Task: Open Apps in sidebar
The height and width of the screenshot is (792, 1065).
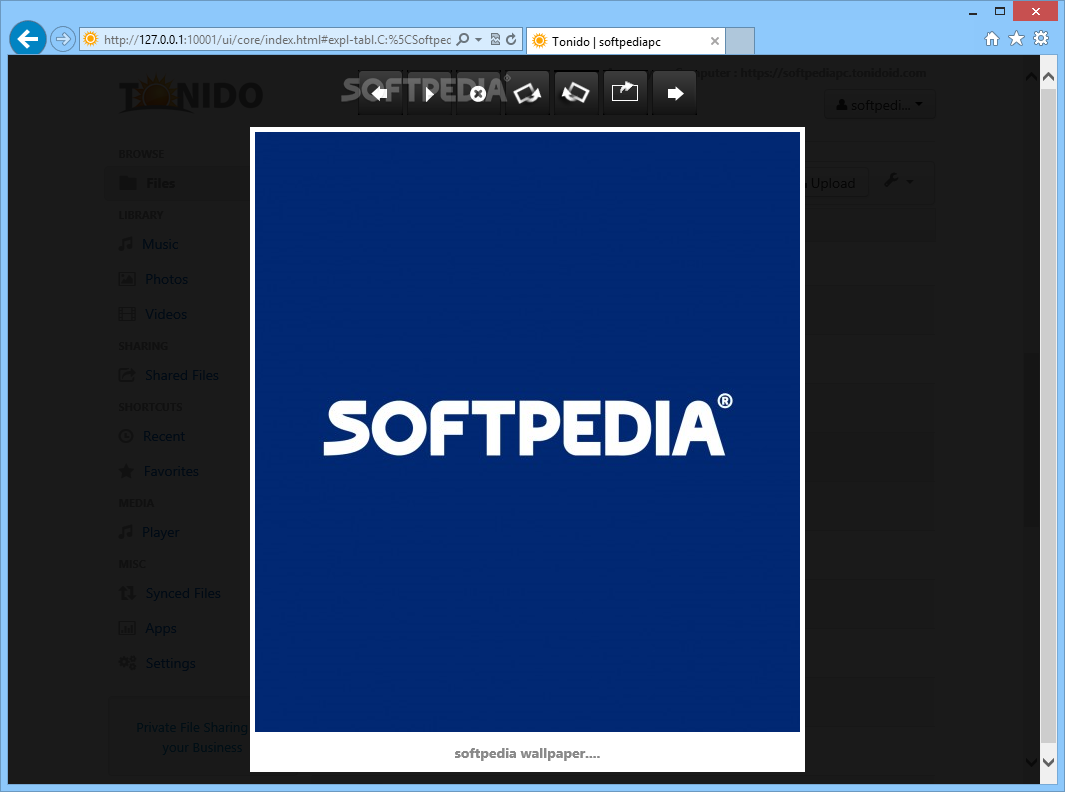Action: 147,628
